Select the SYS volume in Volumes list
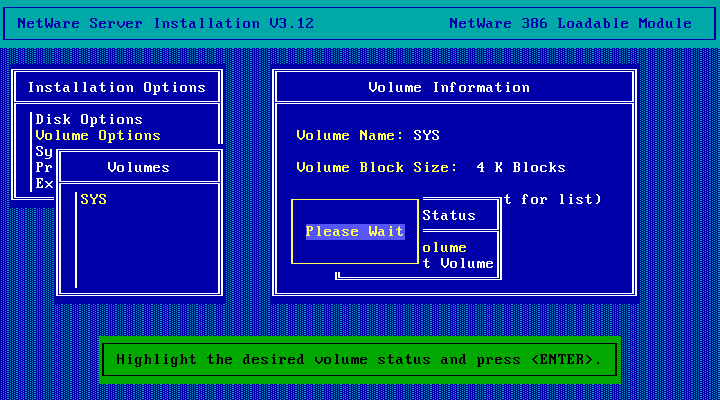 [94, 199]
